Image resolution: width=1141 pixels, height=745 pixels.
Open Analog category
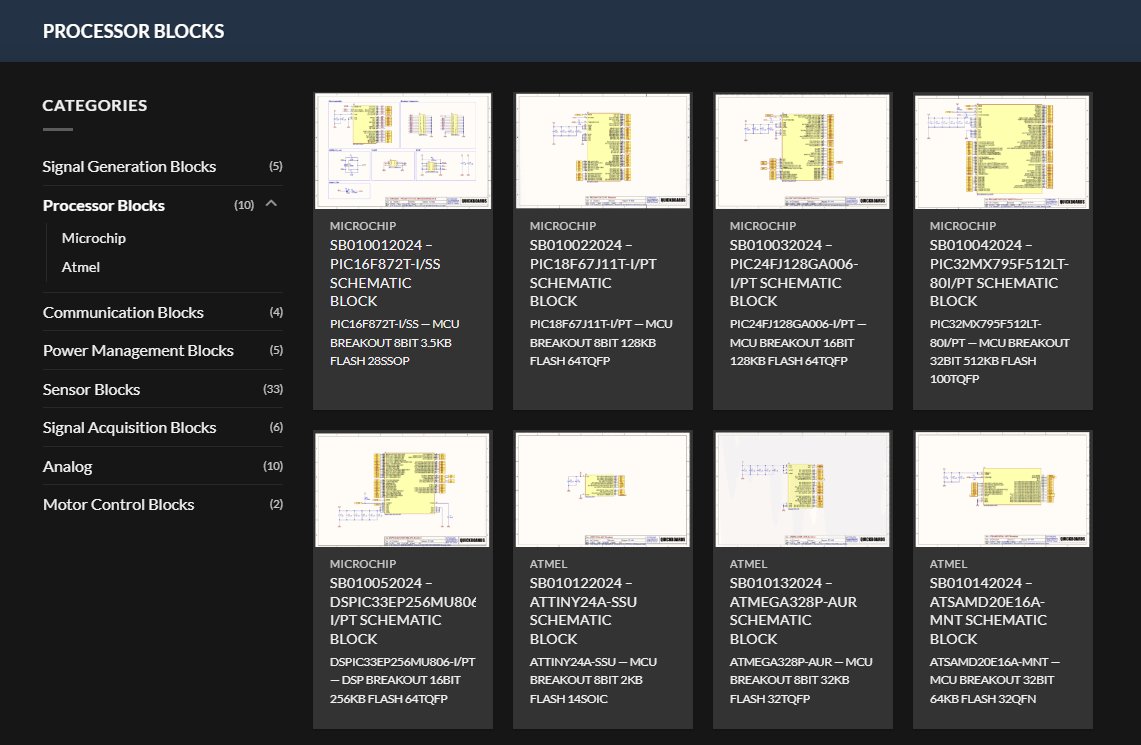tap(67, 466)
